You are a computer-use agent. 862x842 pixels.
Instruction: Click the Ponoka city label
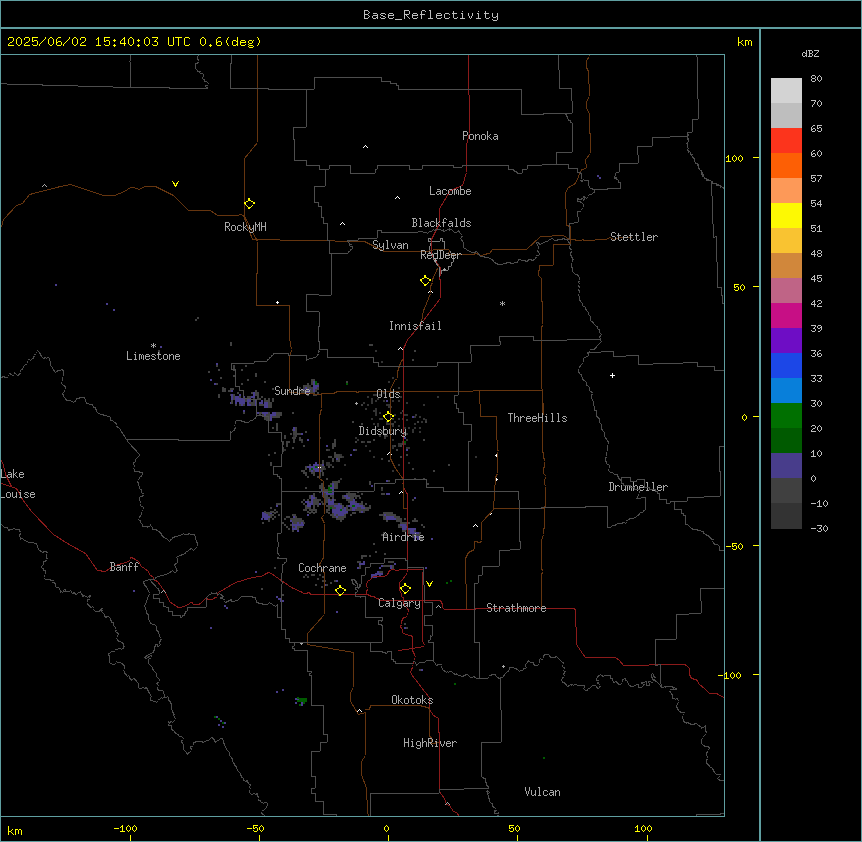[480, 136]
